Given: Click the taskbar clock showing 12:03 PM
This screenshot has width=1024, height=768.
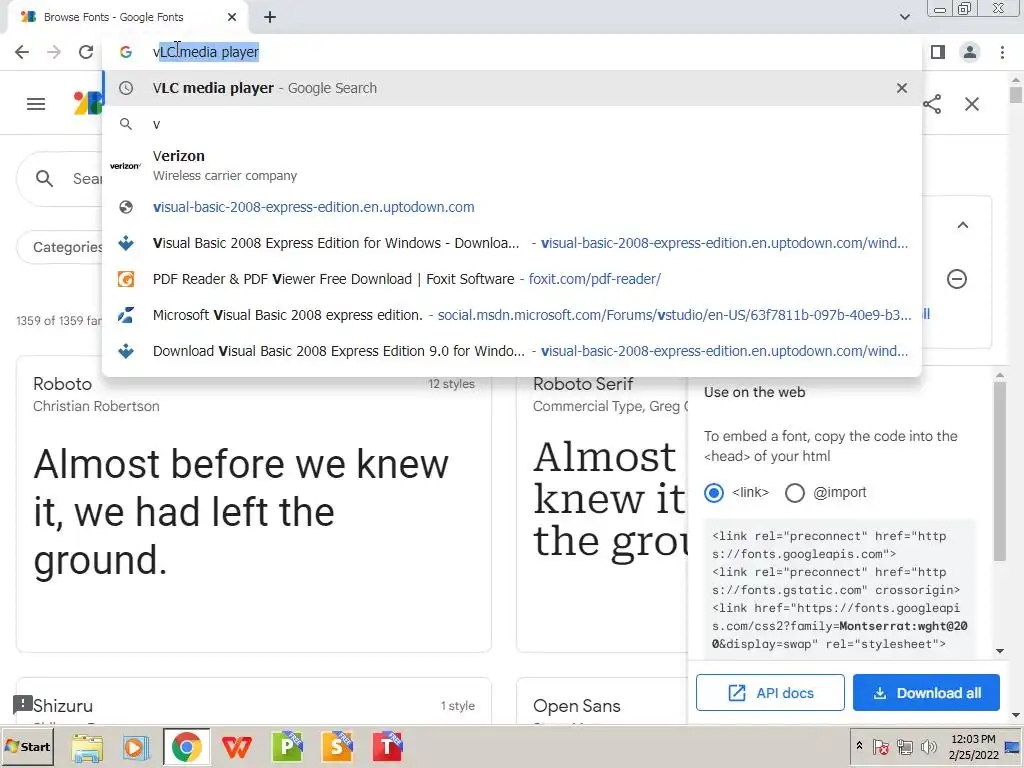Looking at the screenshot, I should coord(973,746).
